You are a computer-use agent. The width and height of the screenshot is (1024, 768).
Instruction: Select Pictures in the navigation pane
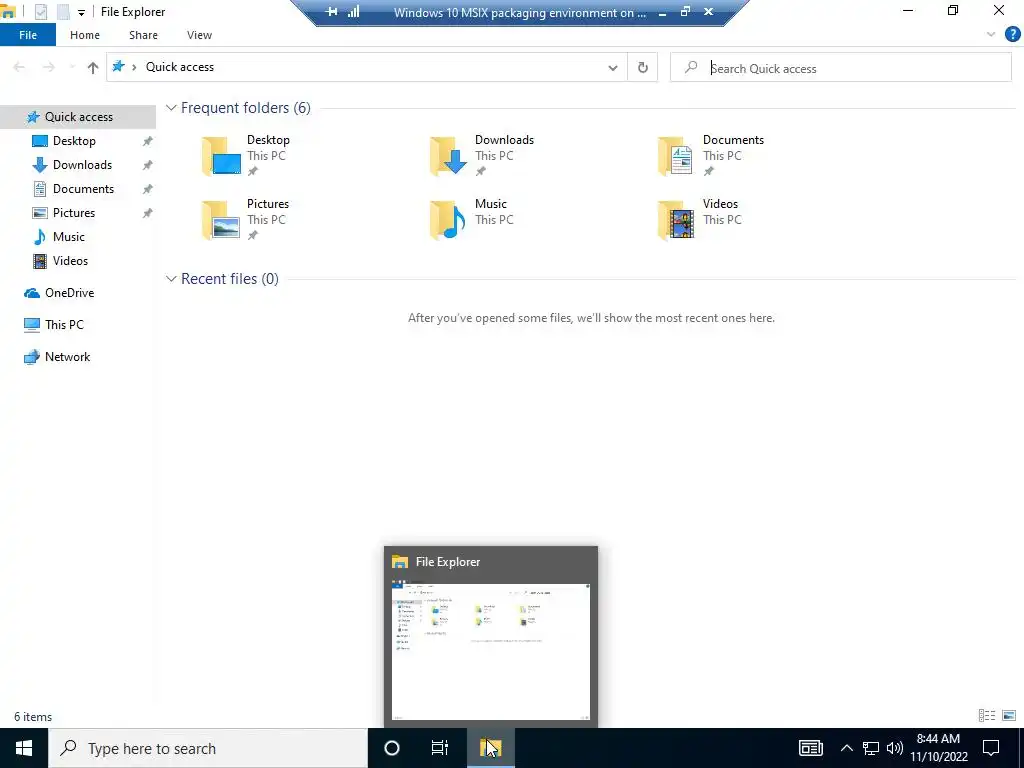pos(73,213)
